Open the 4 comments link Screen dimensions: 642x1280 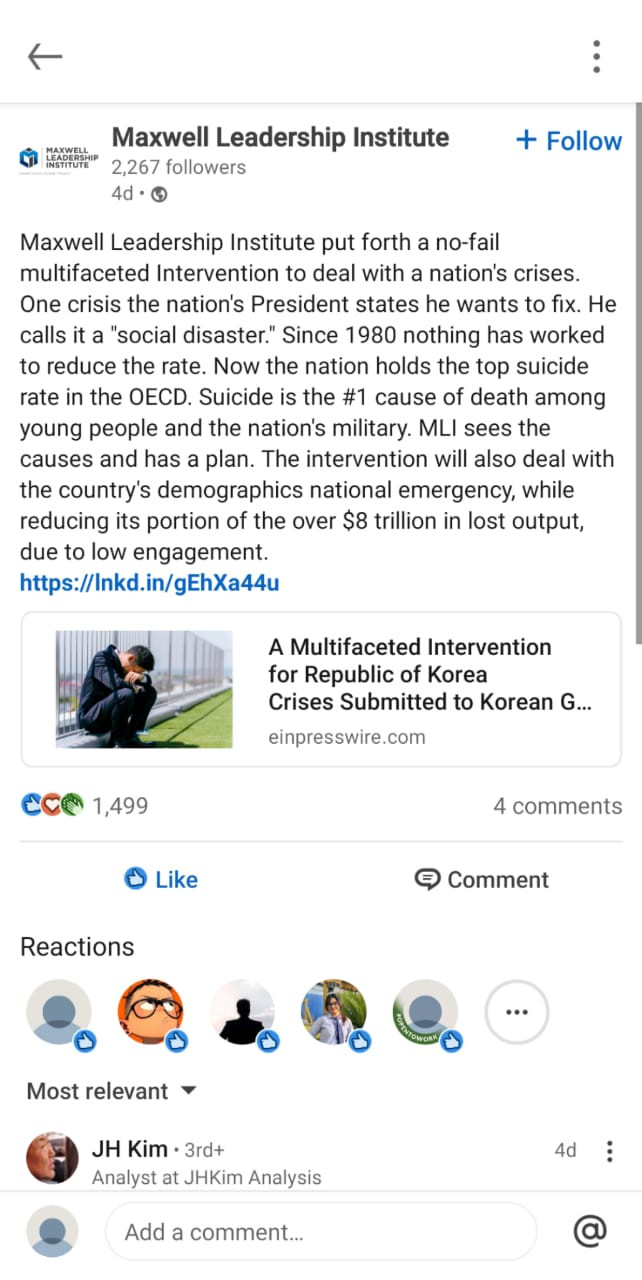[x=557, y=806]
